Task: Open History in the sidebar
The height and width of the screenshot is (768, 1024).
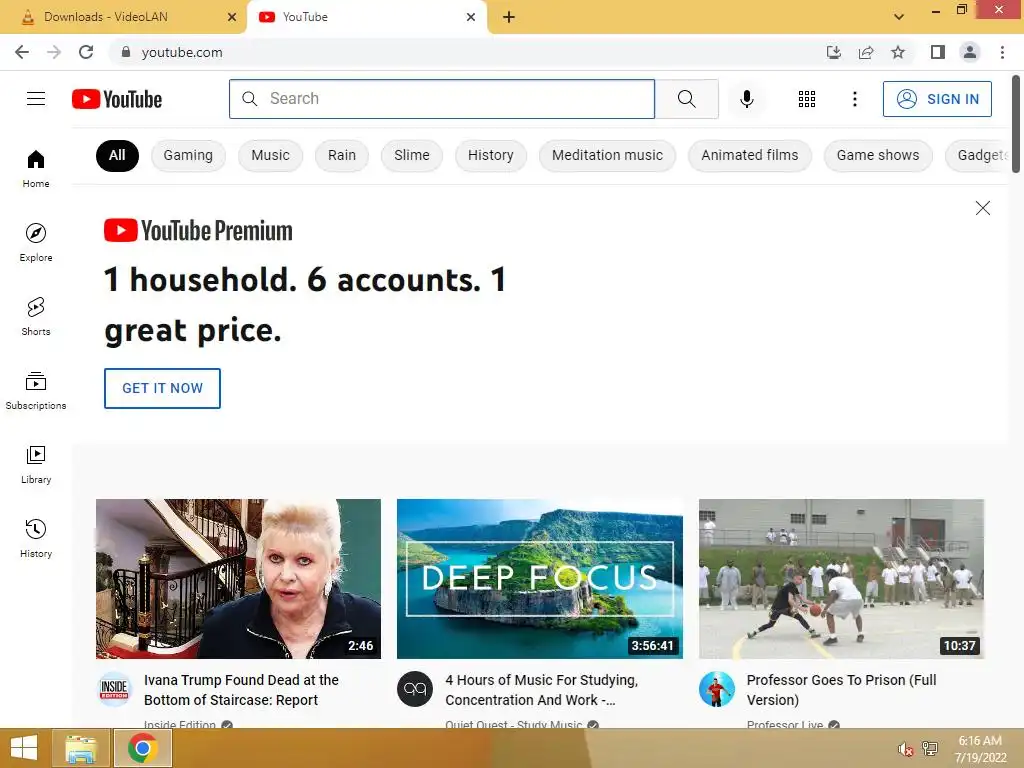Action: [x=36, y=539]
